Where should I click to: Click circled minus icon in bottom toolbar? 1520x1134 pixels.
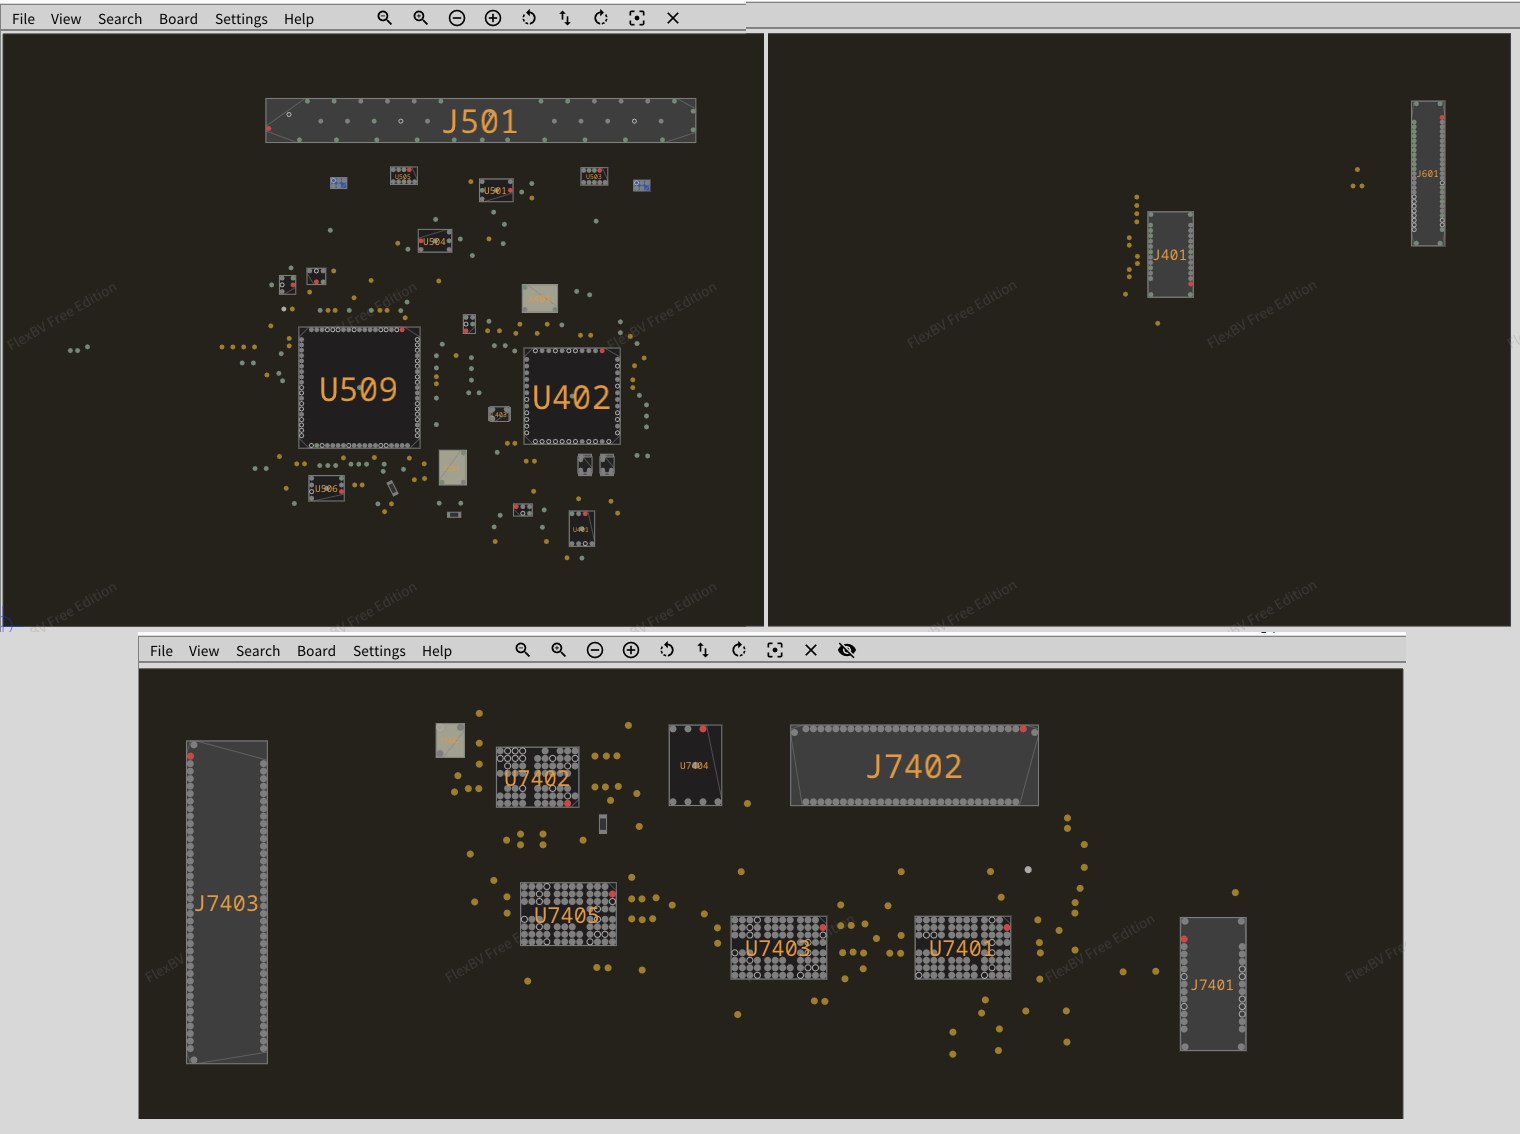click(x=595, y=650)
